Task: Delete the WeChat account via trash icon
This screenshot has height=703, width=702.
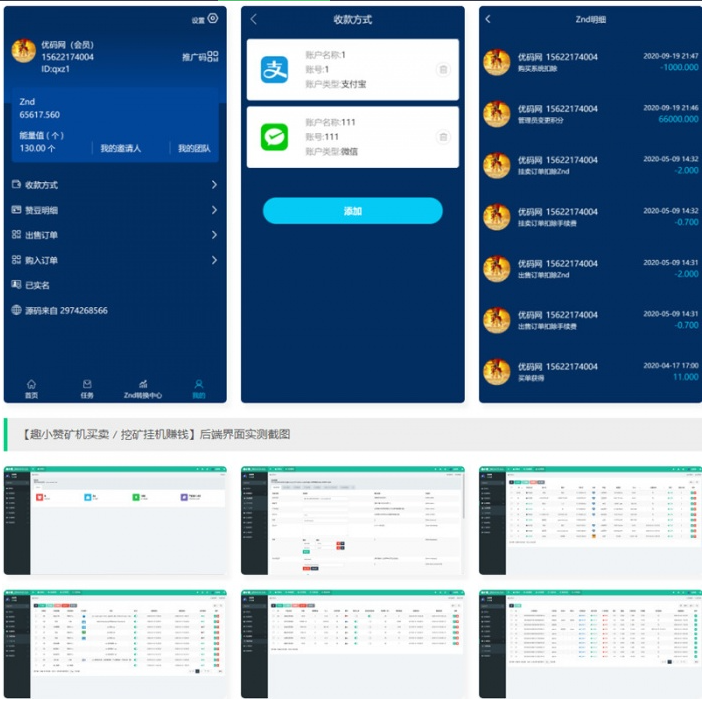Action: tap(443, 137)
